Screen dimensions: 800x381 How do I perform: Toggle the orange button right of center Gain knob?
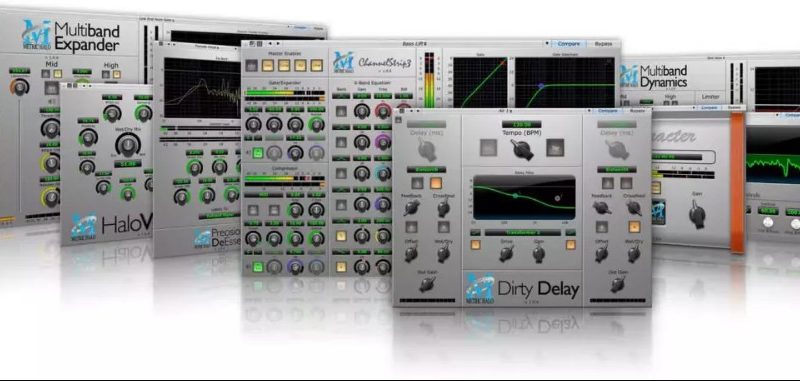click(x=570, y=244)
